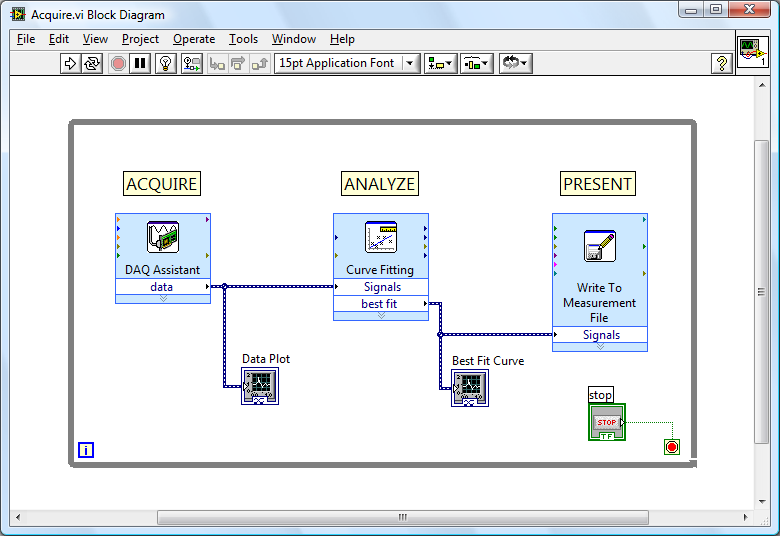The height and width of the screenshot is (536, 780).
Task: Click Run Continuously in toolbar
Action: pyautogui.click(x=92, y=63)
